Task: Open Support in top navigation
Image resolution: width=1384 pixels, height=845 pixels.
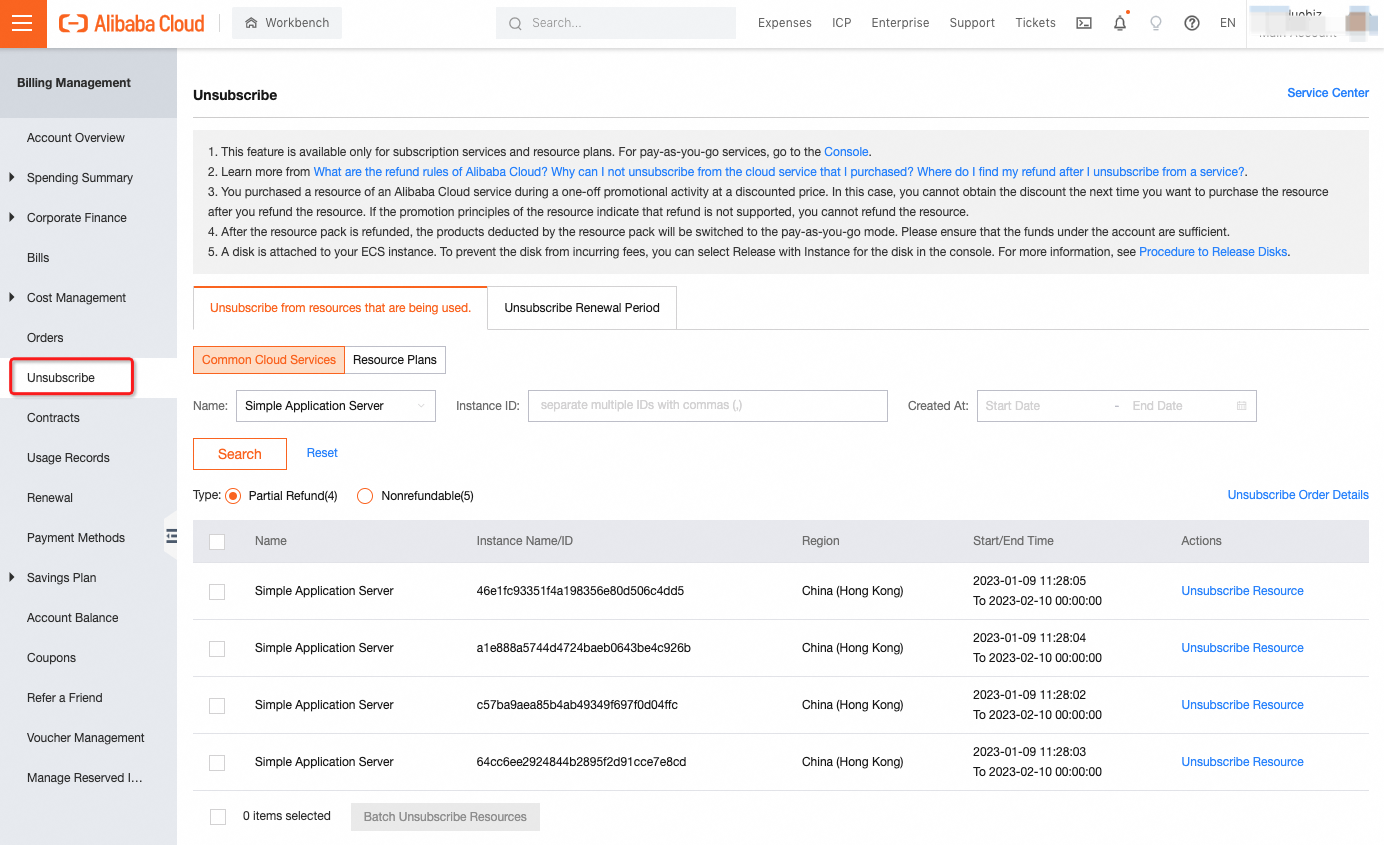Action: click(972, 23)
